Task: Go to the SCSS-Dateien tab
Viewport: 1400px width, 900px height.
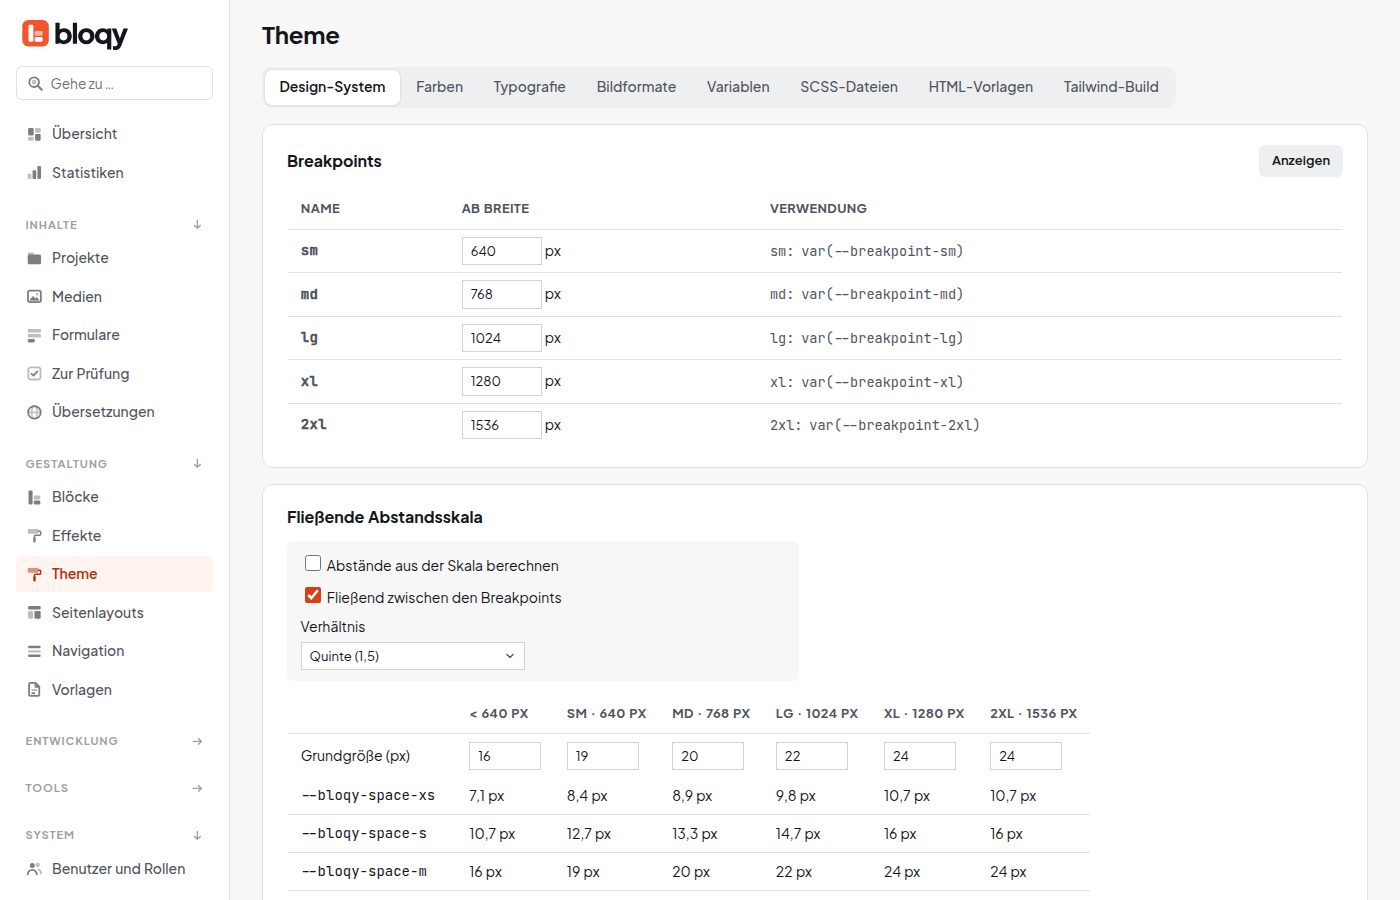Action: tap(849, 87)
